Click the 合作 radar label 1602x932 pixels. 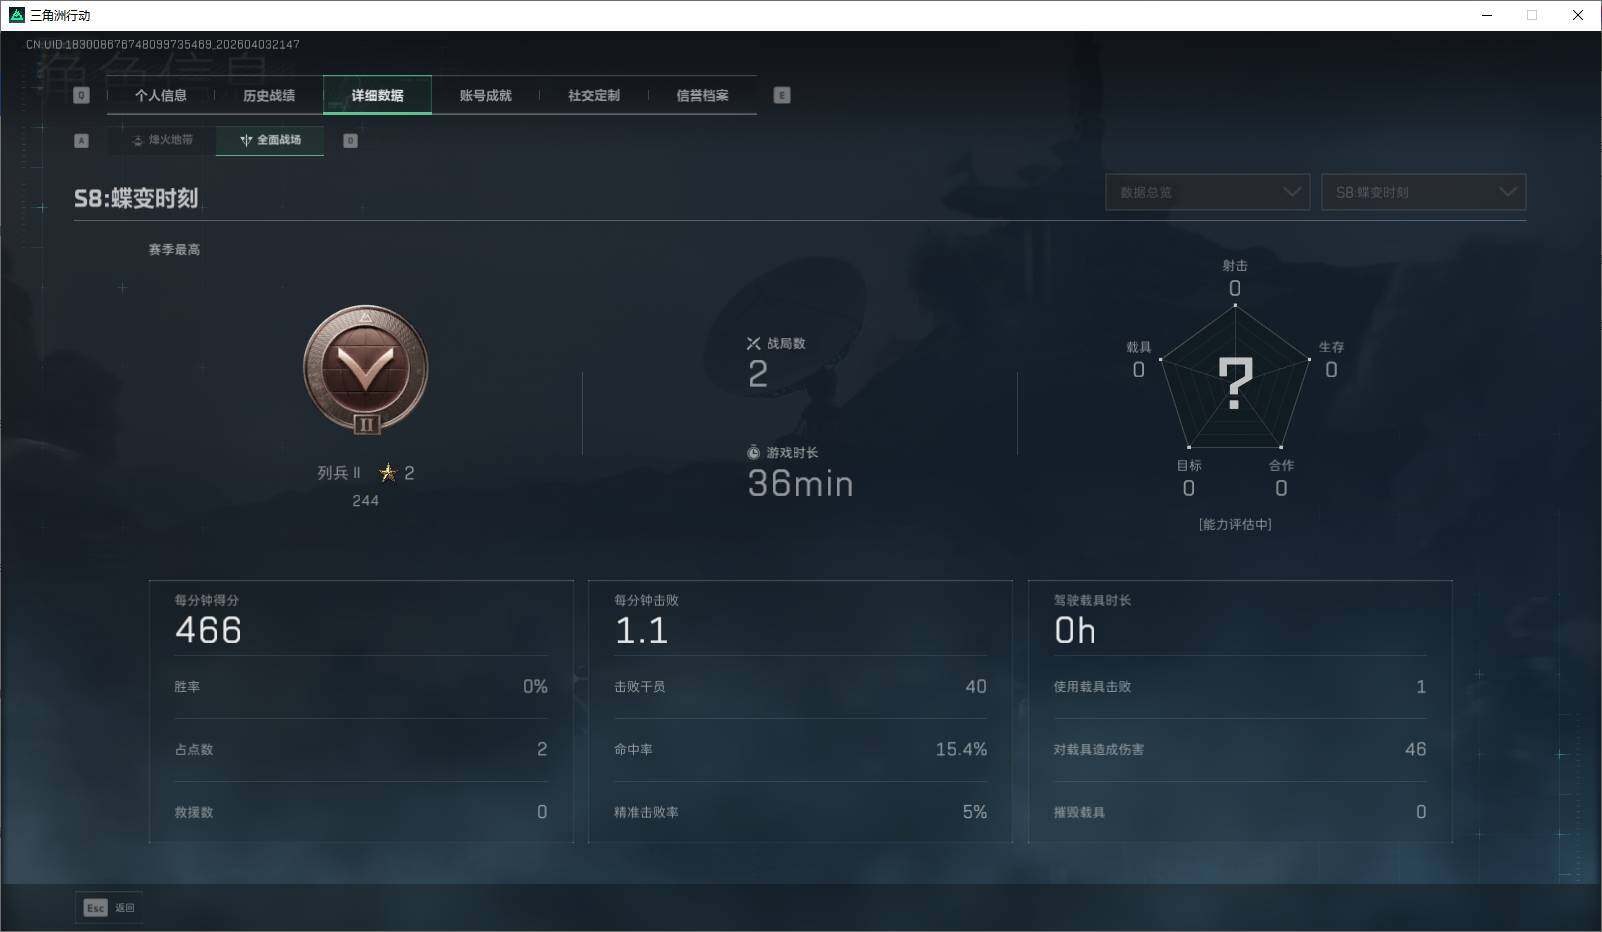click(x=1281, y=465)
